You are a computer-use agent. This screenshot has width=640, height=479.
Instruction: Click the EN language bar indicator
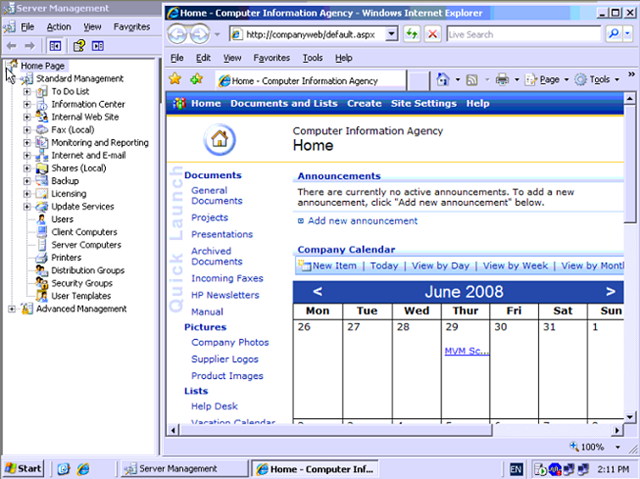click(x=516, y=469)
